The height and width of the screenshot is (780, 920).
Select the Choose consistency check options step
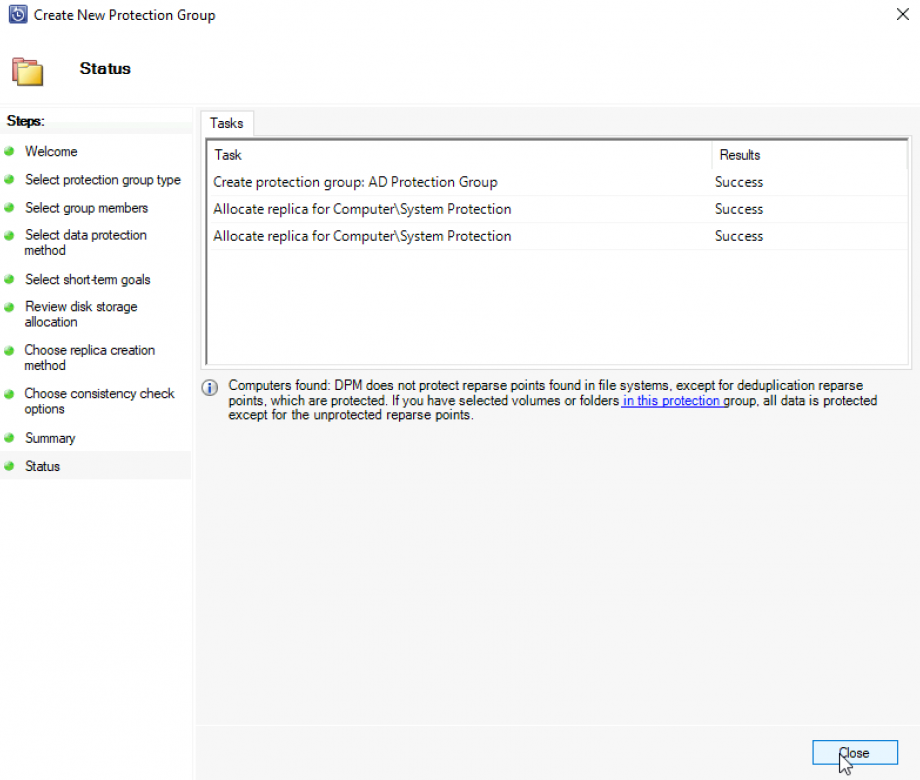(98, 401)
